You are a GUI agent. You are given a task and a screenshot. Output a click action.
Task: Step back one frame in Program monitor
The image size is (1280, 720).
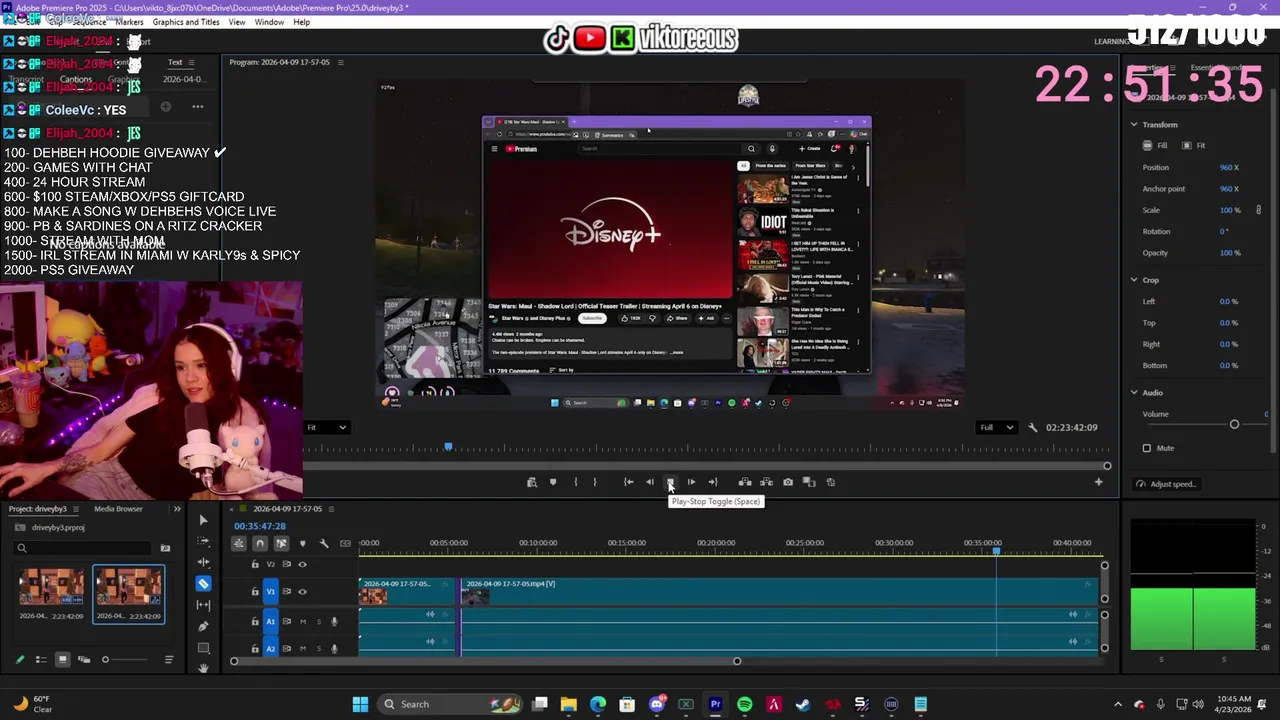coord(650,482)
